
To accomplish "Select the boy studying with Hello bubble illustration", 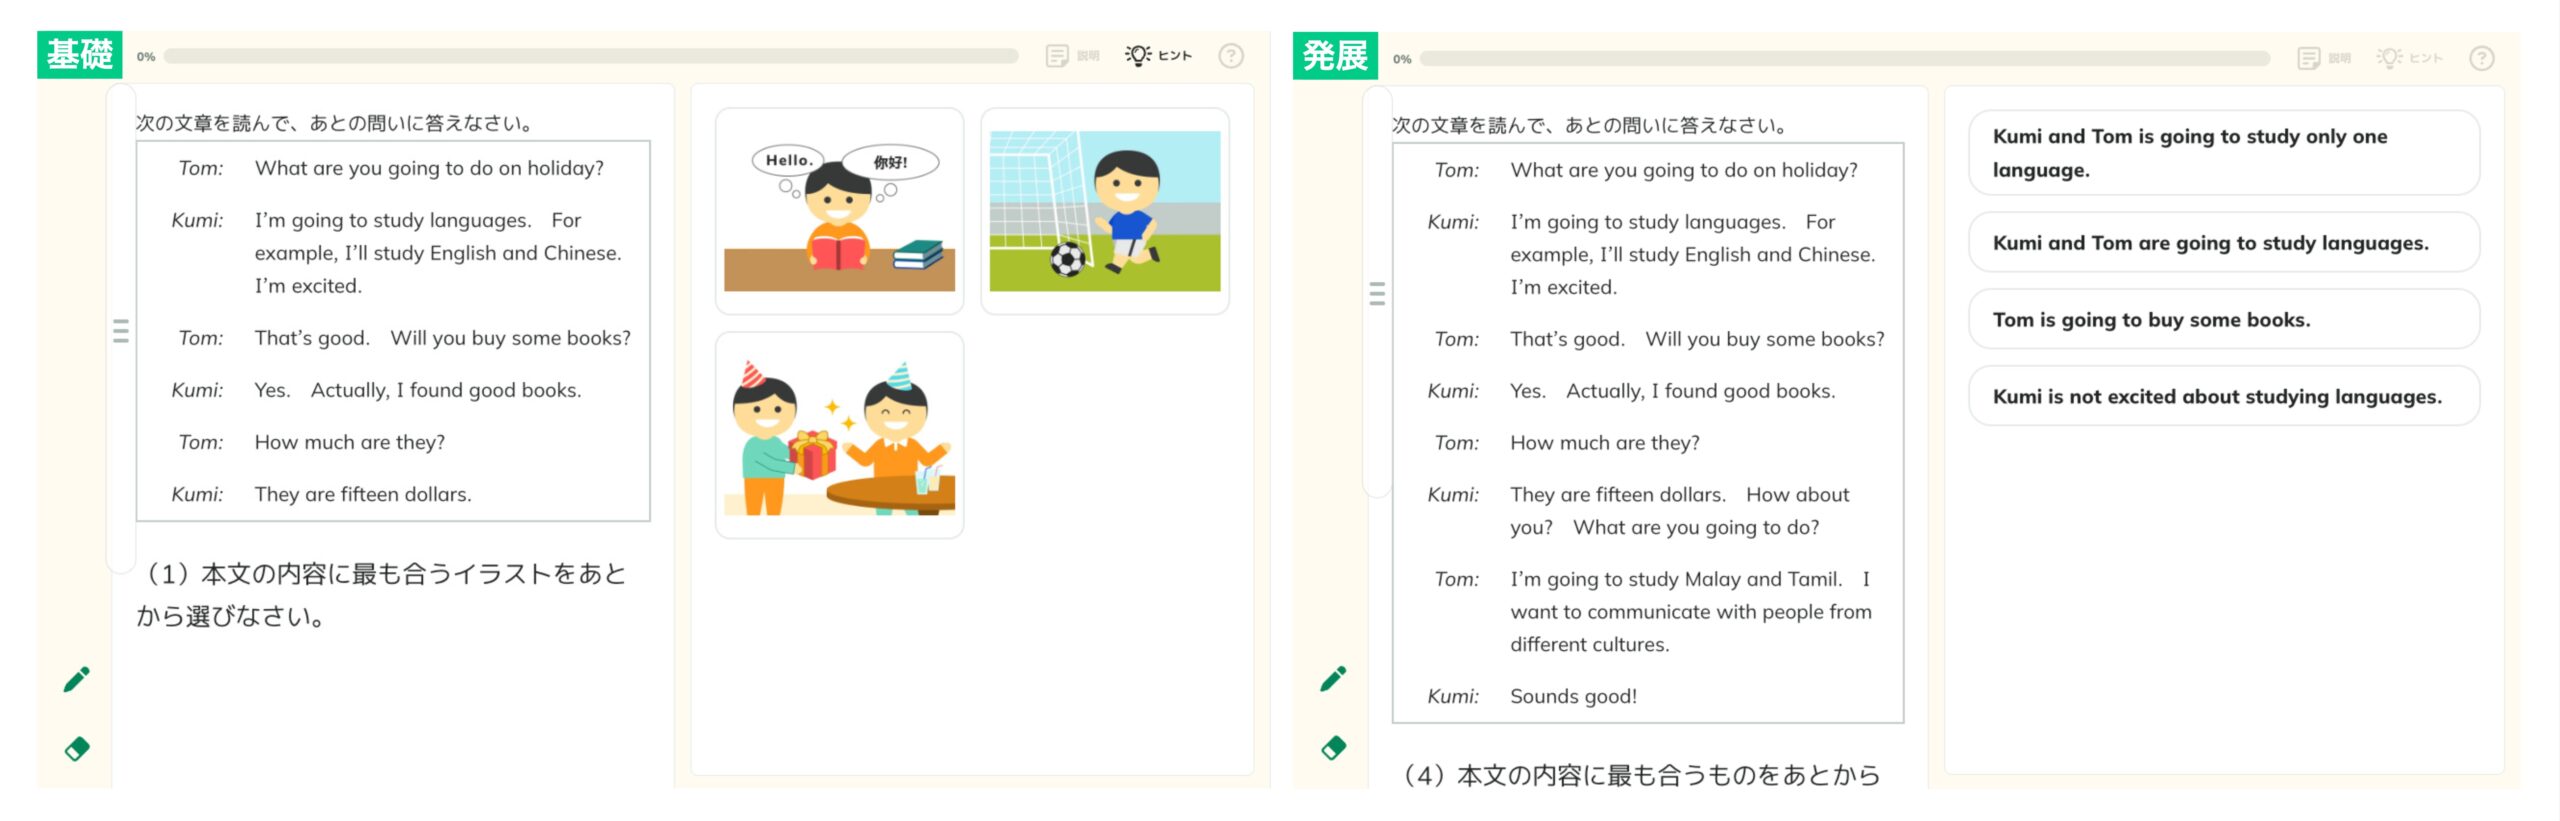I will 839,211.
